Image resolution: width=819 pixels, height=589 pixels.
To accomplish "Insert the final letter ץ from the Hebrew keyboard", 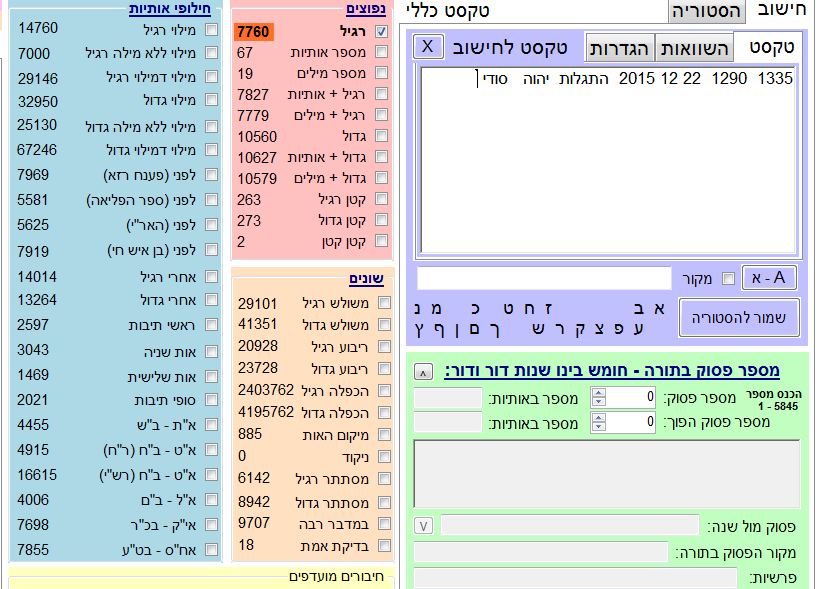I will pos(419,329).
